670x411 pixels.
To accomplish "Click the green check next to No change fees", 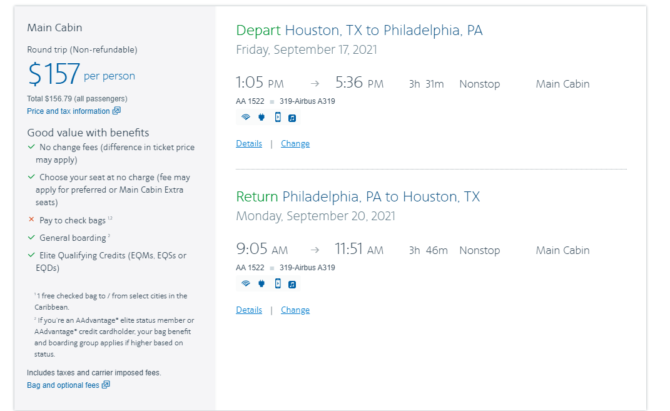I will pyautogui.click(x=31, y=147).
